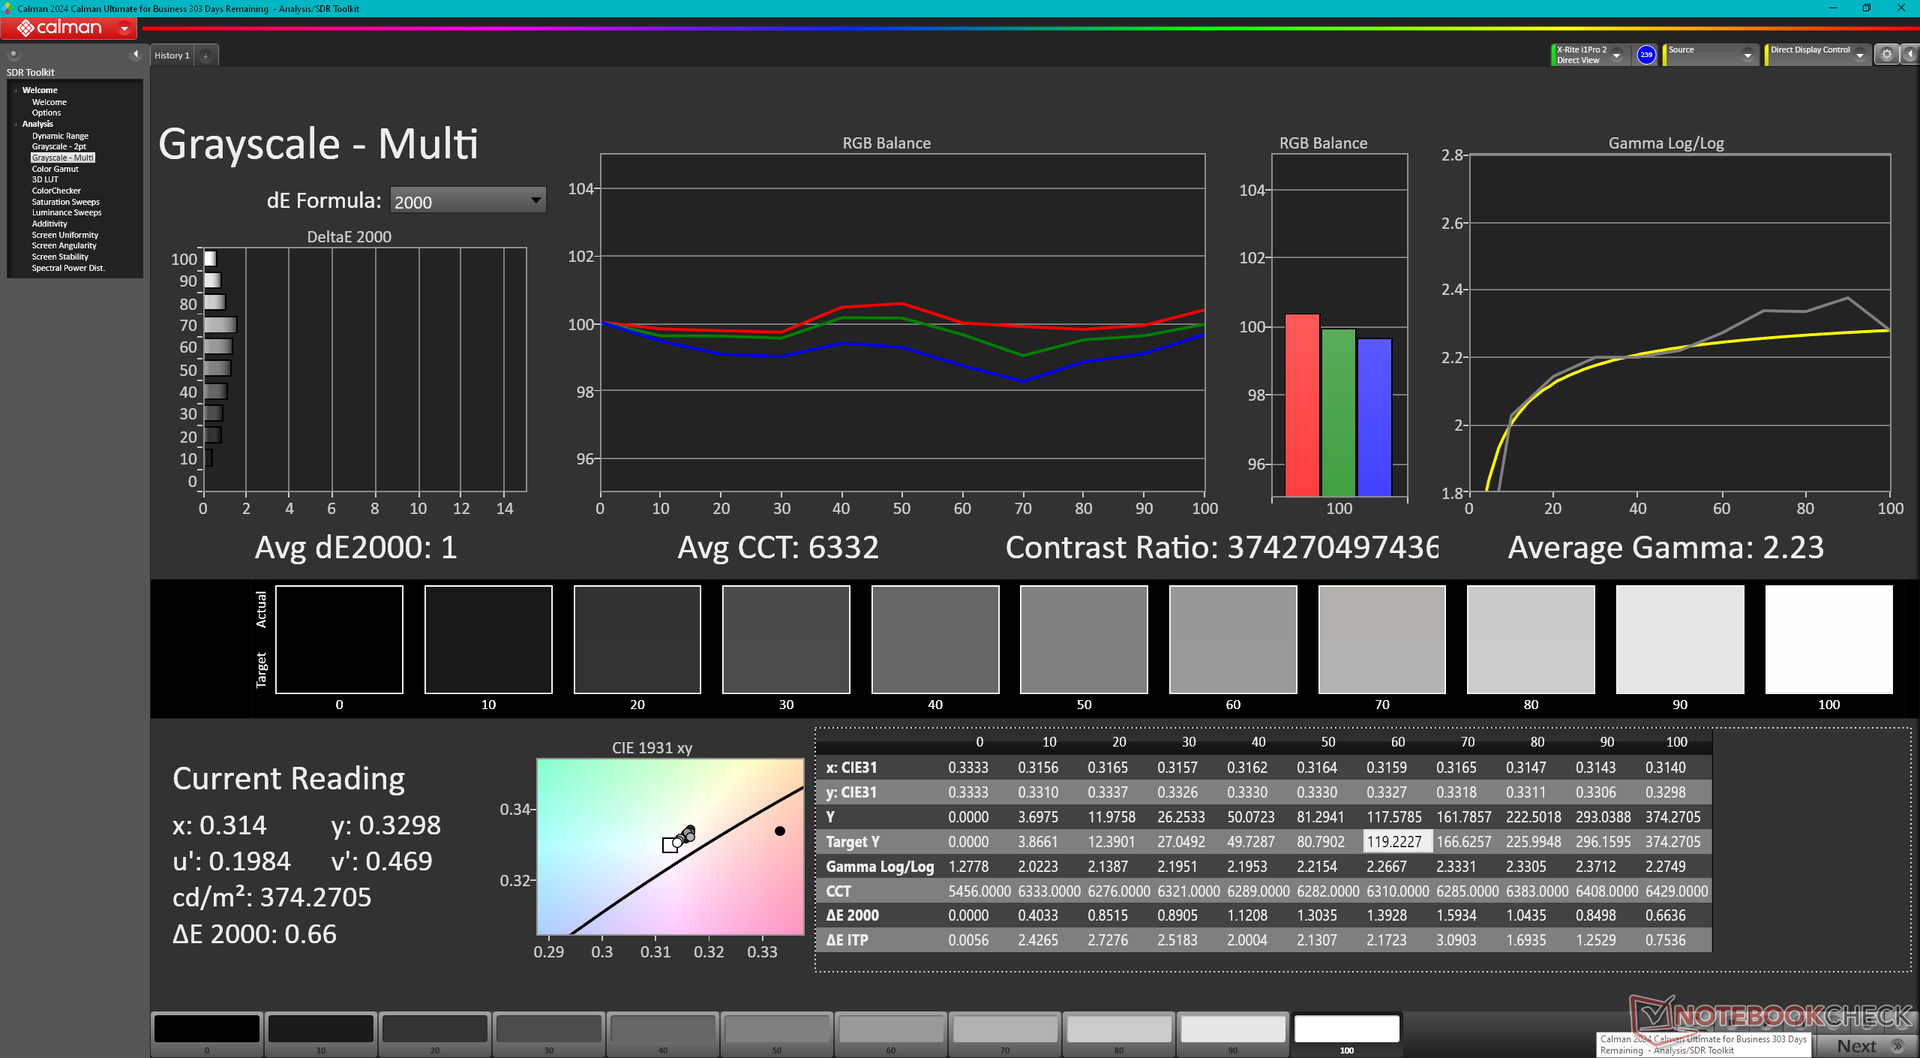Expand the Calman menu dropdown arrow

coord(124,28)
